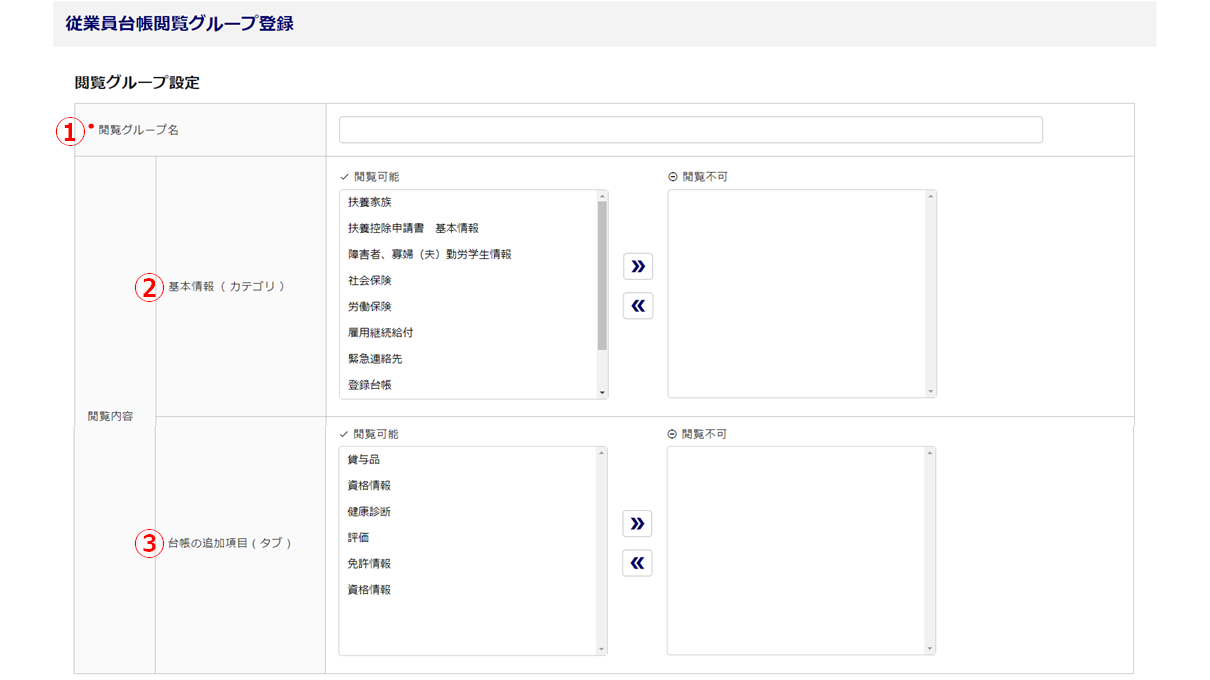
Task: Pick 免許情報 in the tab list
Action: click(x=369, y=563)
